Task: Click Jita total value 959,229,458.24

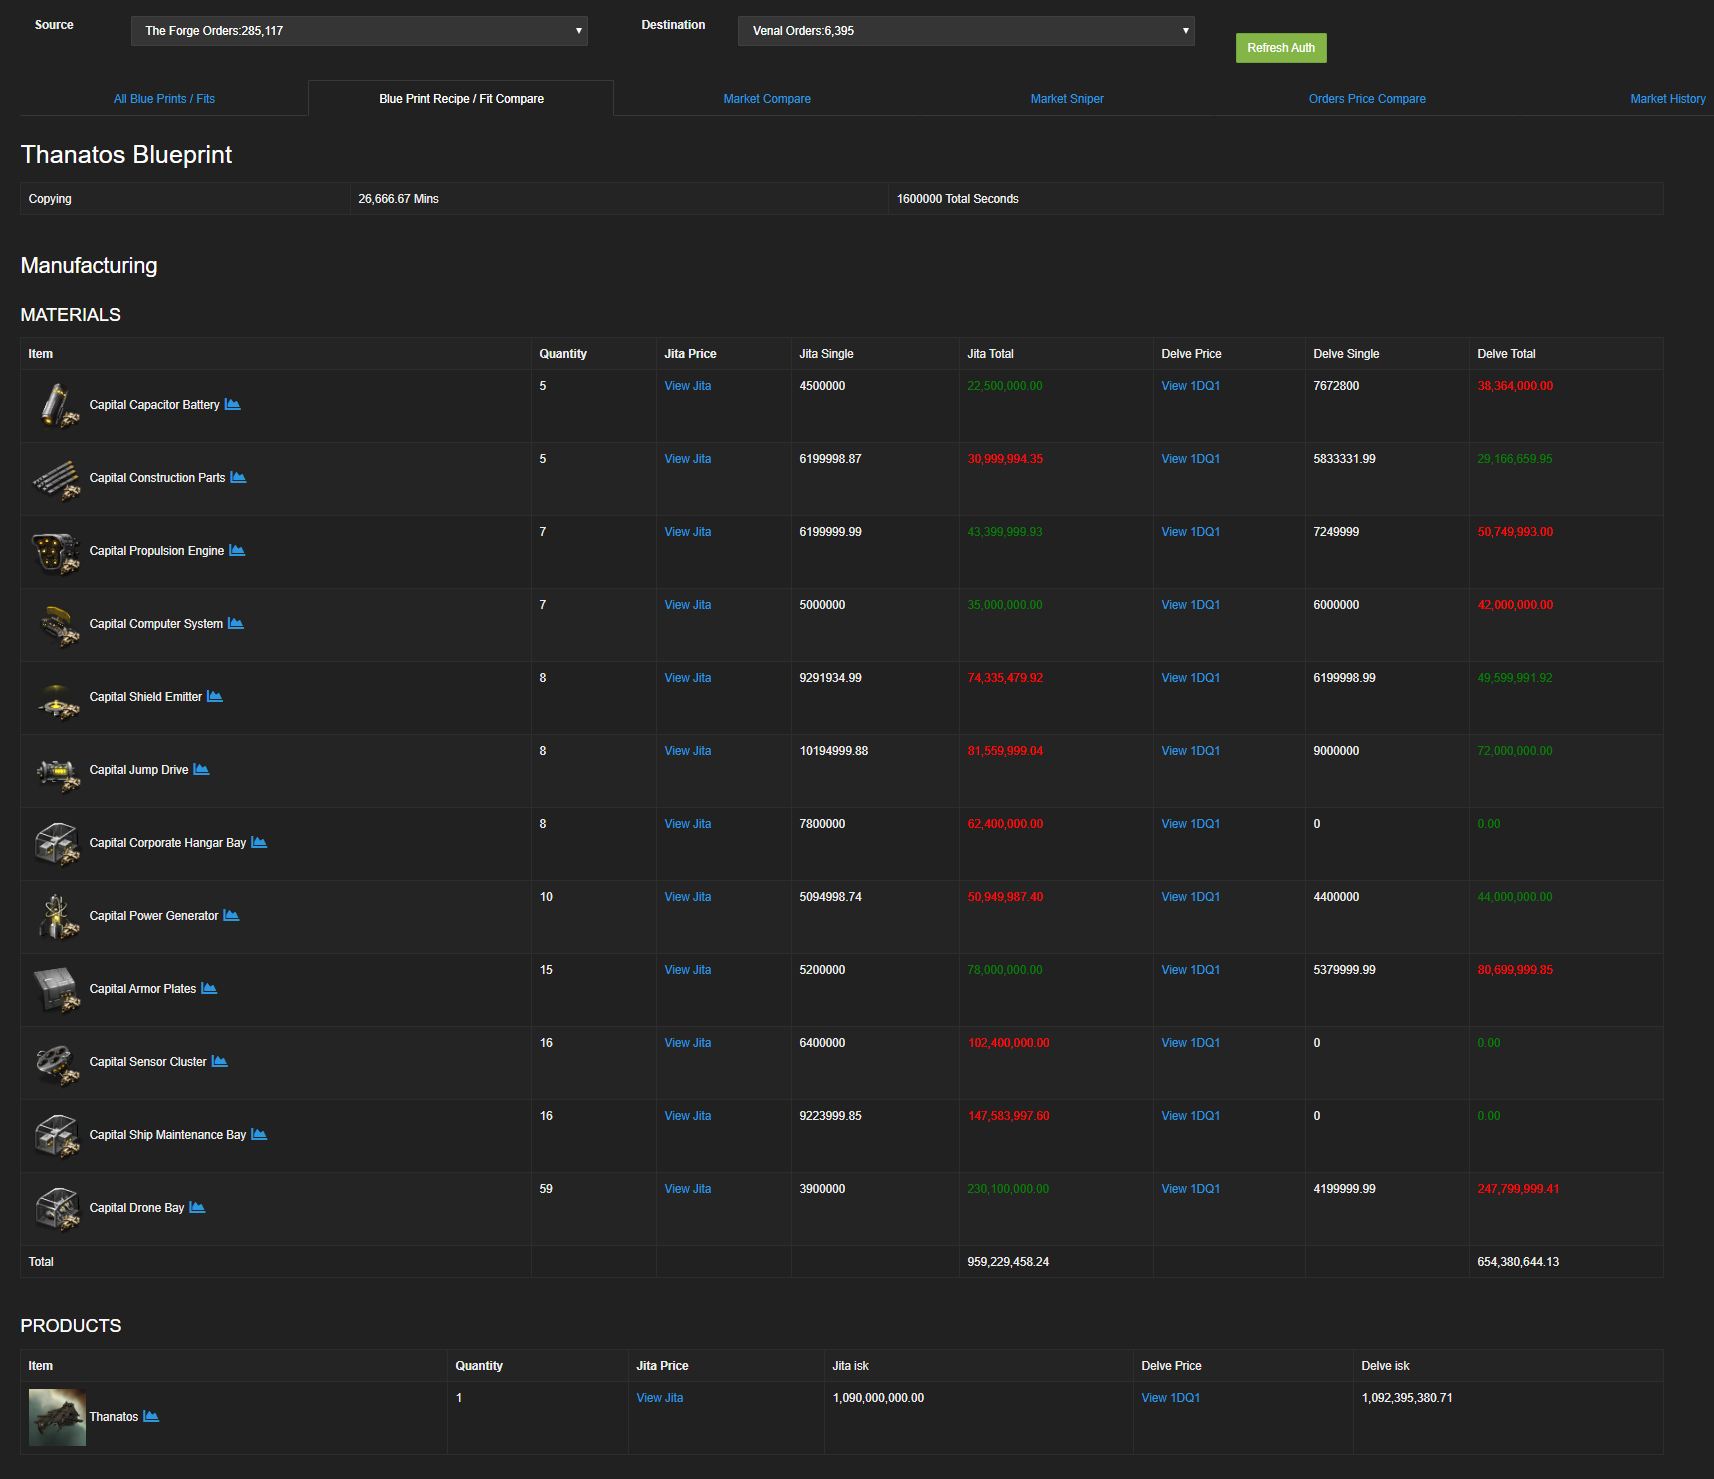Action: click(1008, 1262)
